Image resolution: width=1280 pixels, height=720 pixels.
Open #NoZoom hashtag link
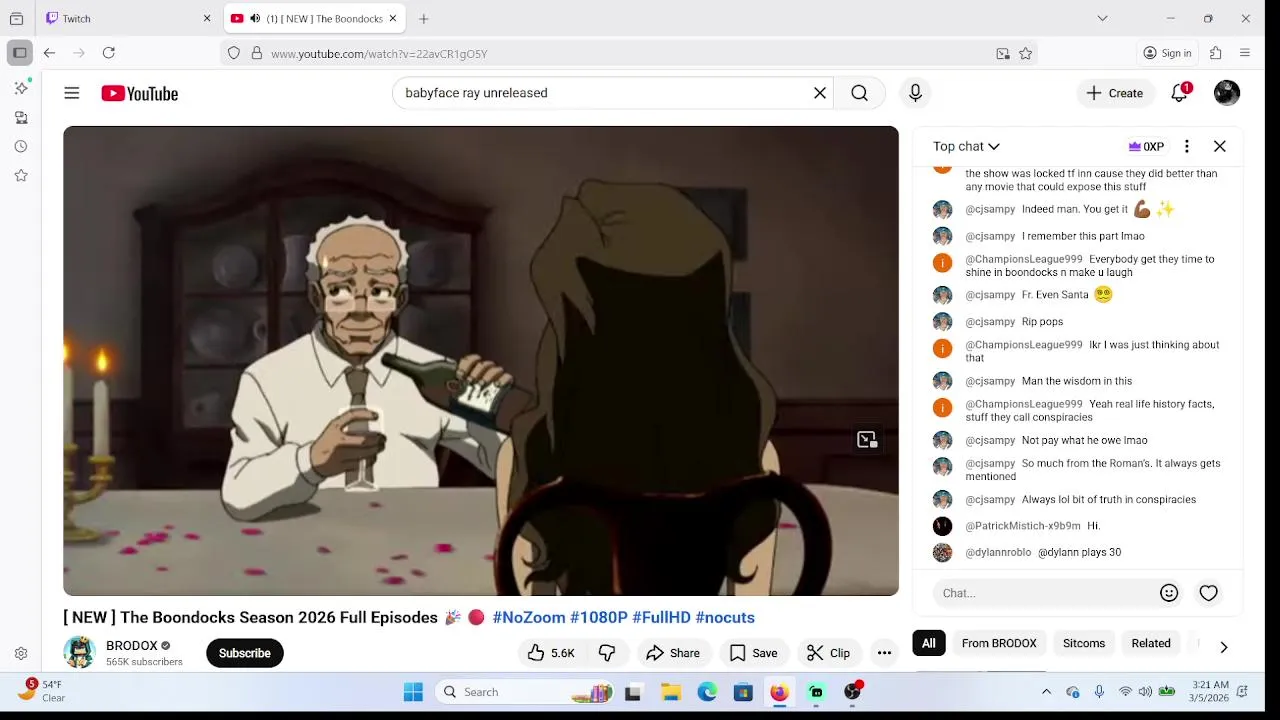coord(529,617)
